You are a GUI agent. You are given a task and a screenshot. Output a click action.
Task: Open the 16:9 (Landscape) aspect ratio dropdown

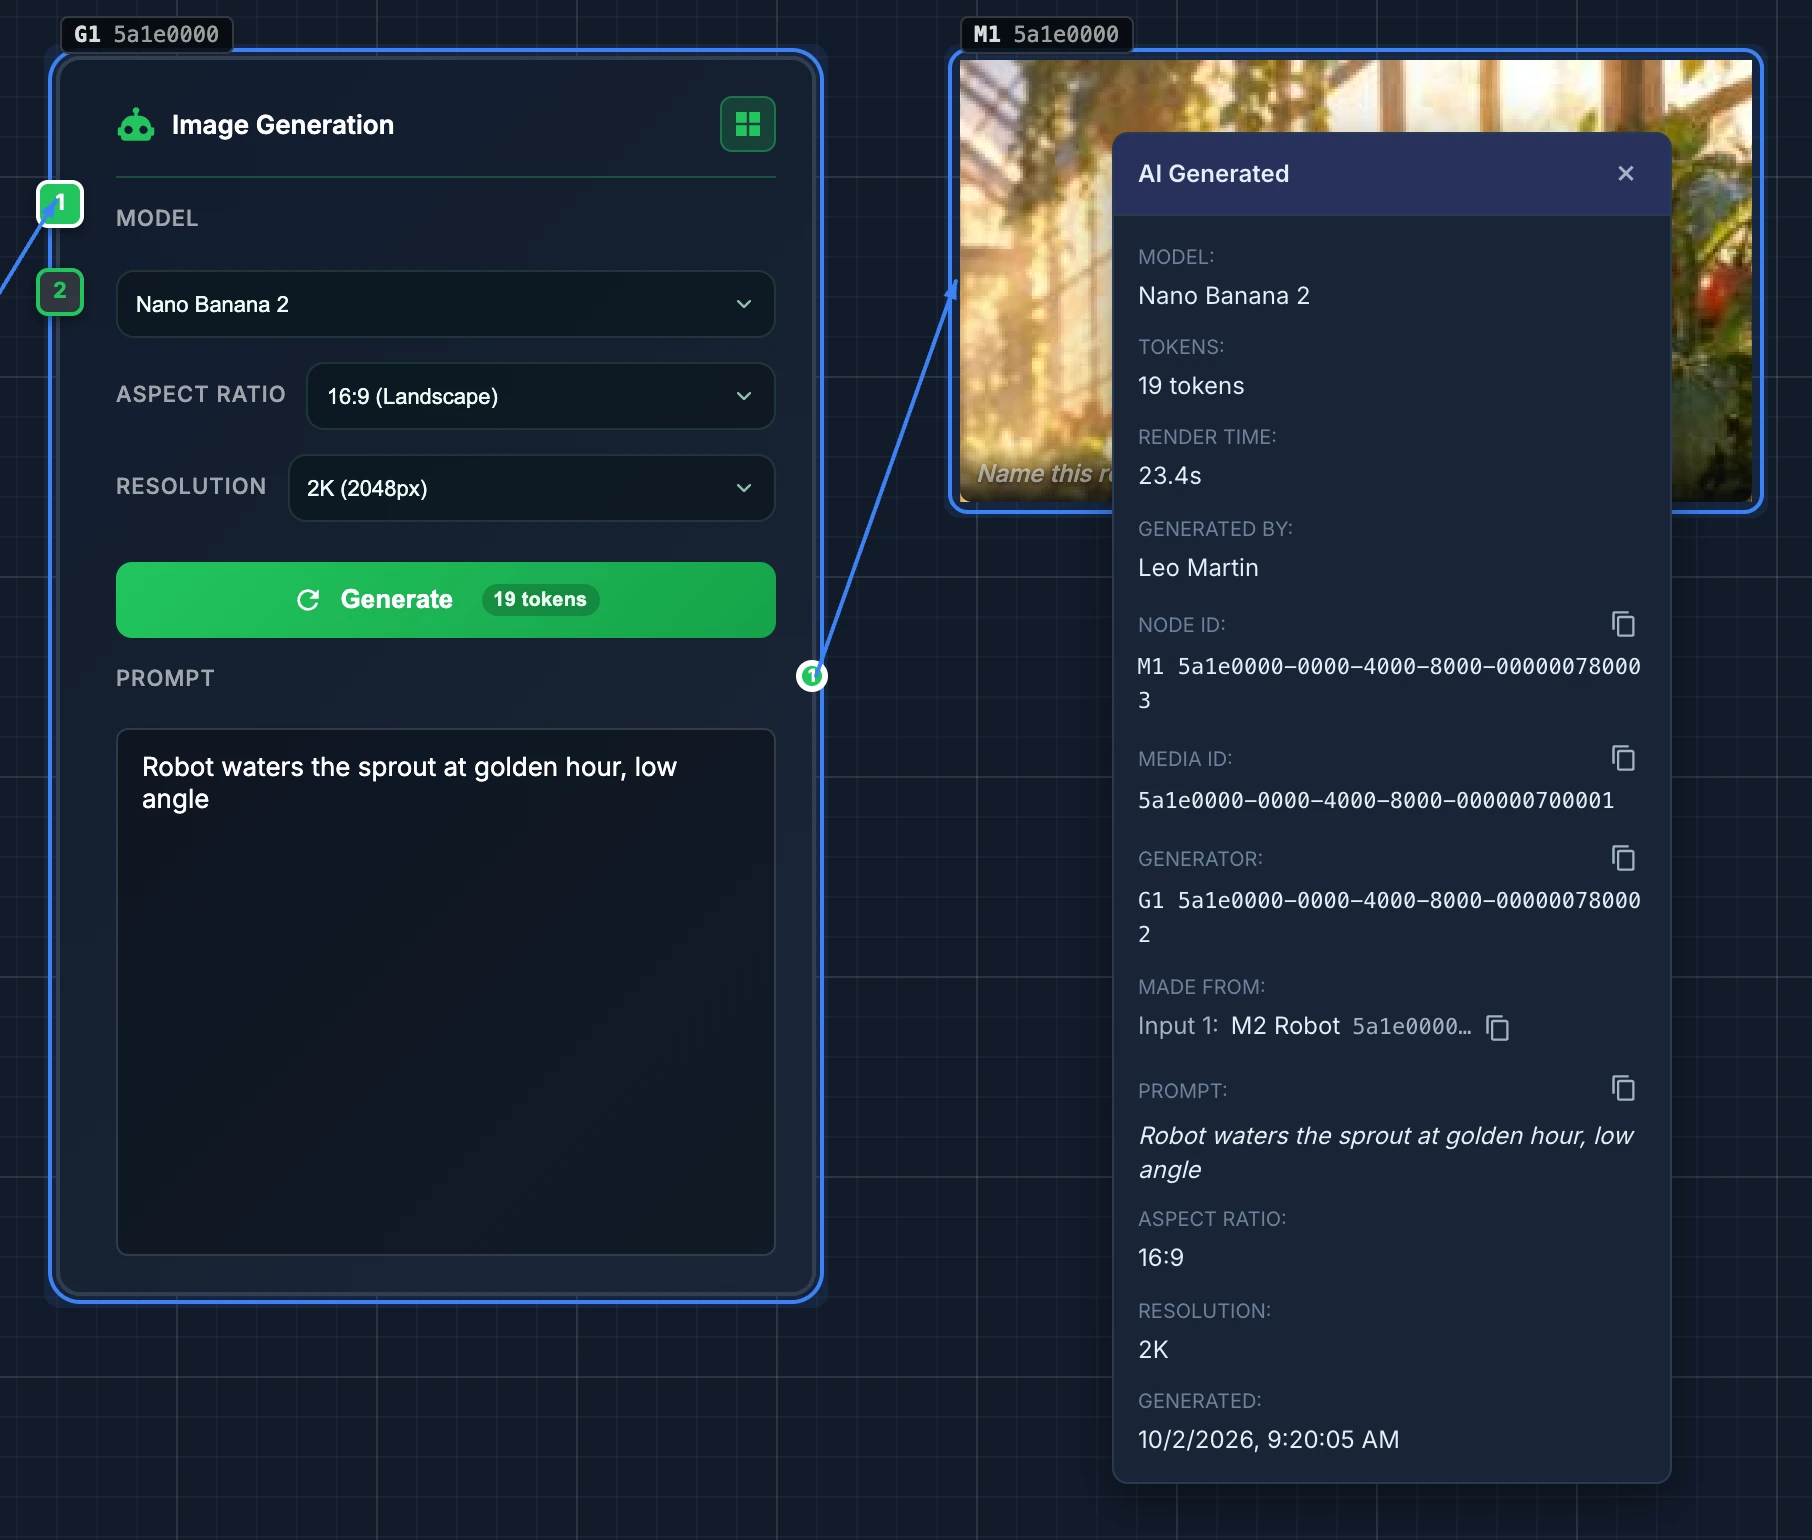coord(540,396)
